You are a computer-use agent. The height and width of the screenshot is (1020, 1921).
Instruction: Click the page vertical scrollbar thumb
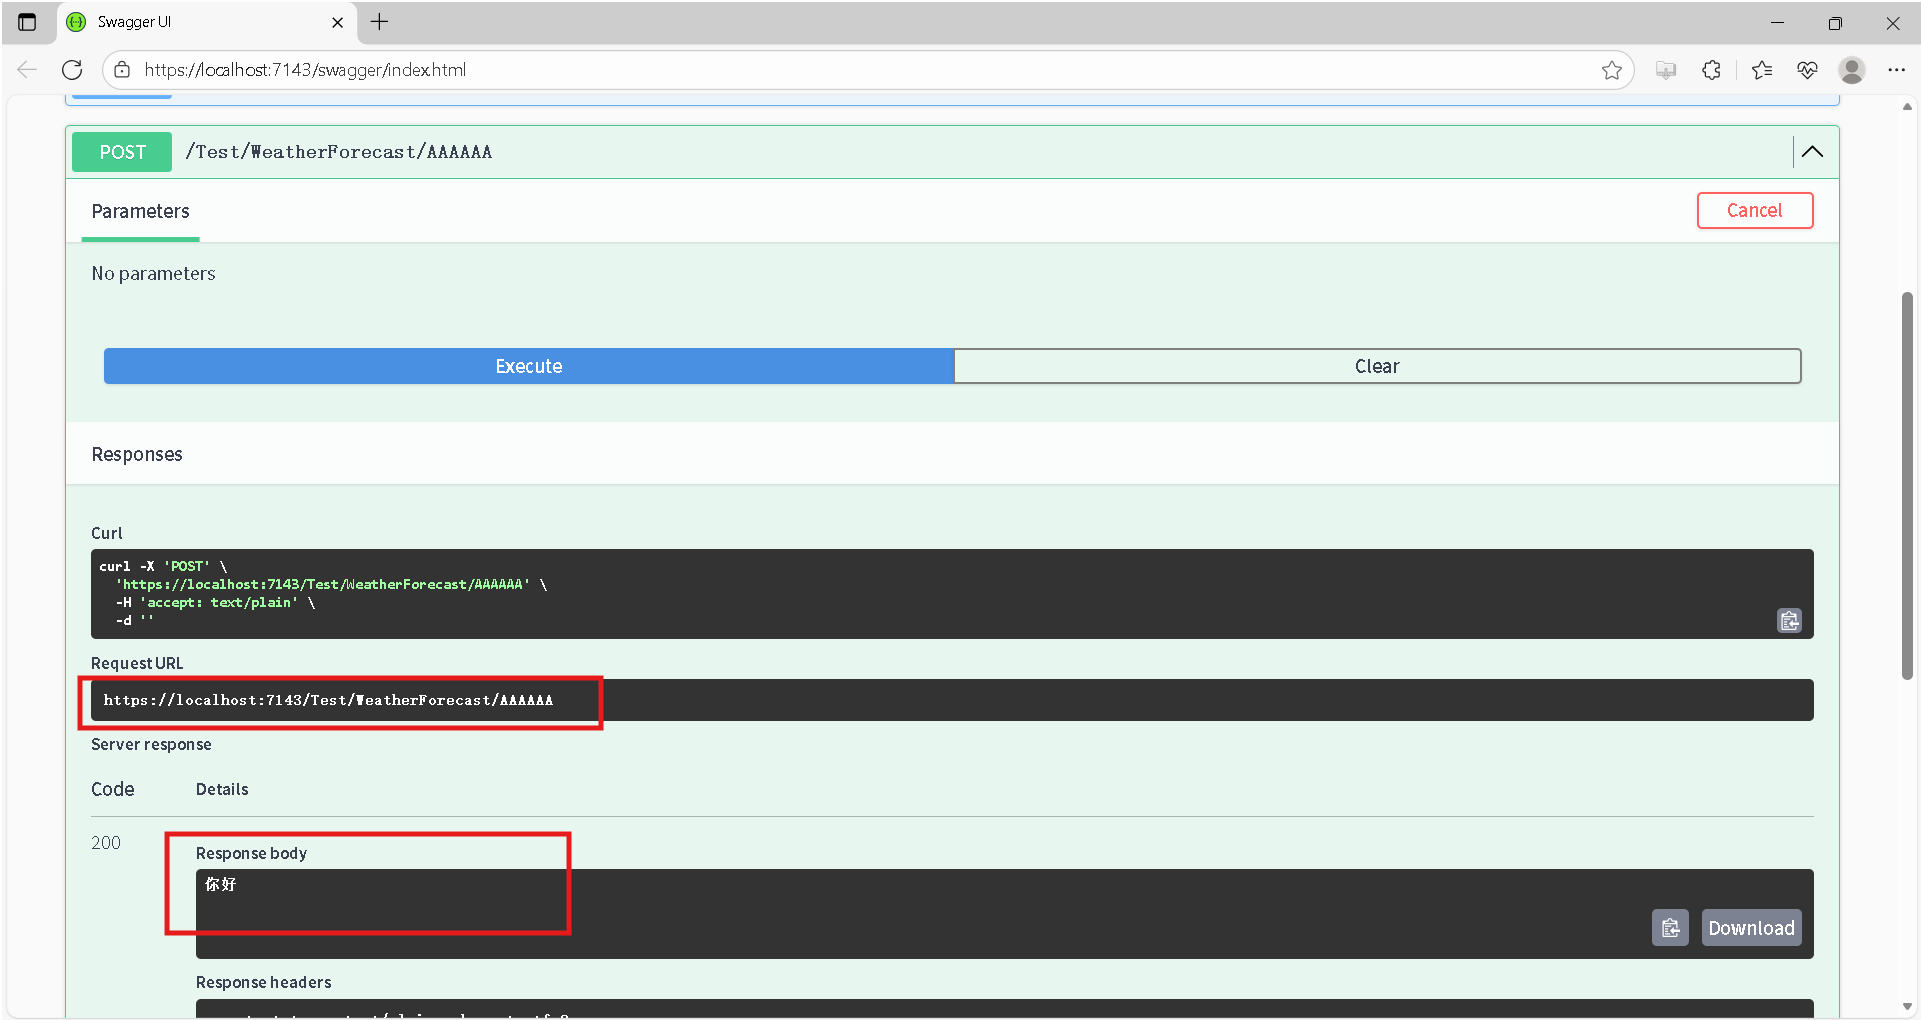pos(1907,485)
